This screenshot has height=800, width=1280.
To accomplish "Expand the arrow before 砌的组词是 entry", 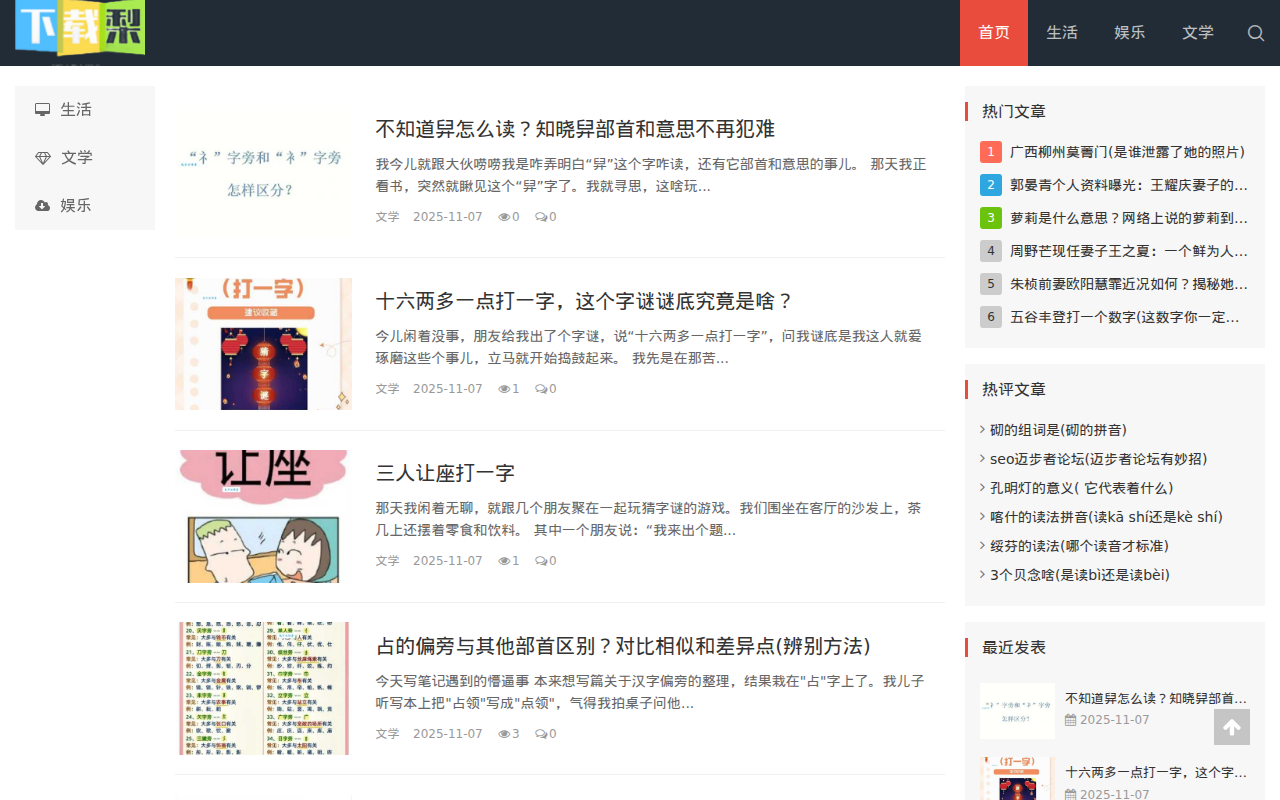I will point(982,429).
